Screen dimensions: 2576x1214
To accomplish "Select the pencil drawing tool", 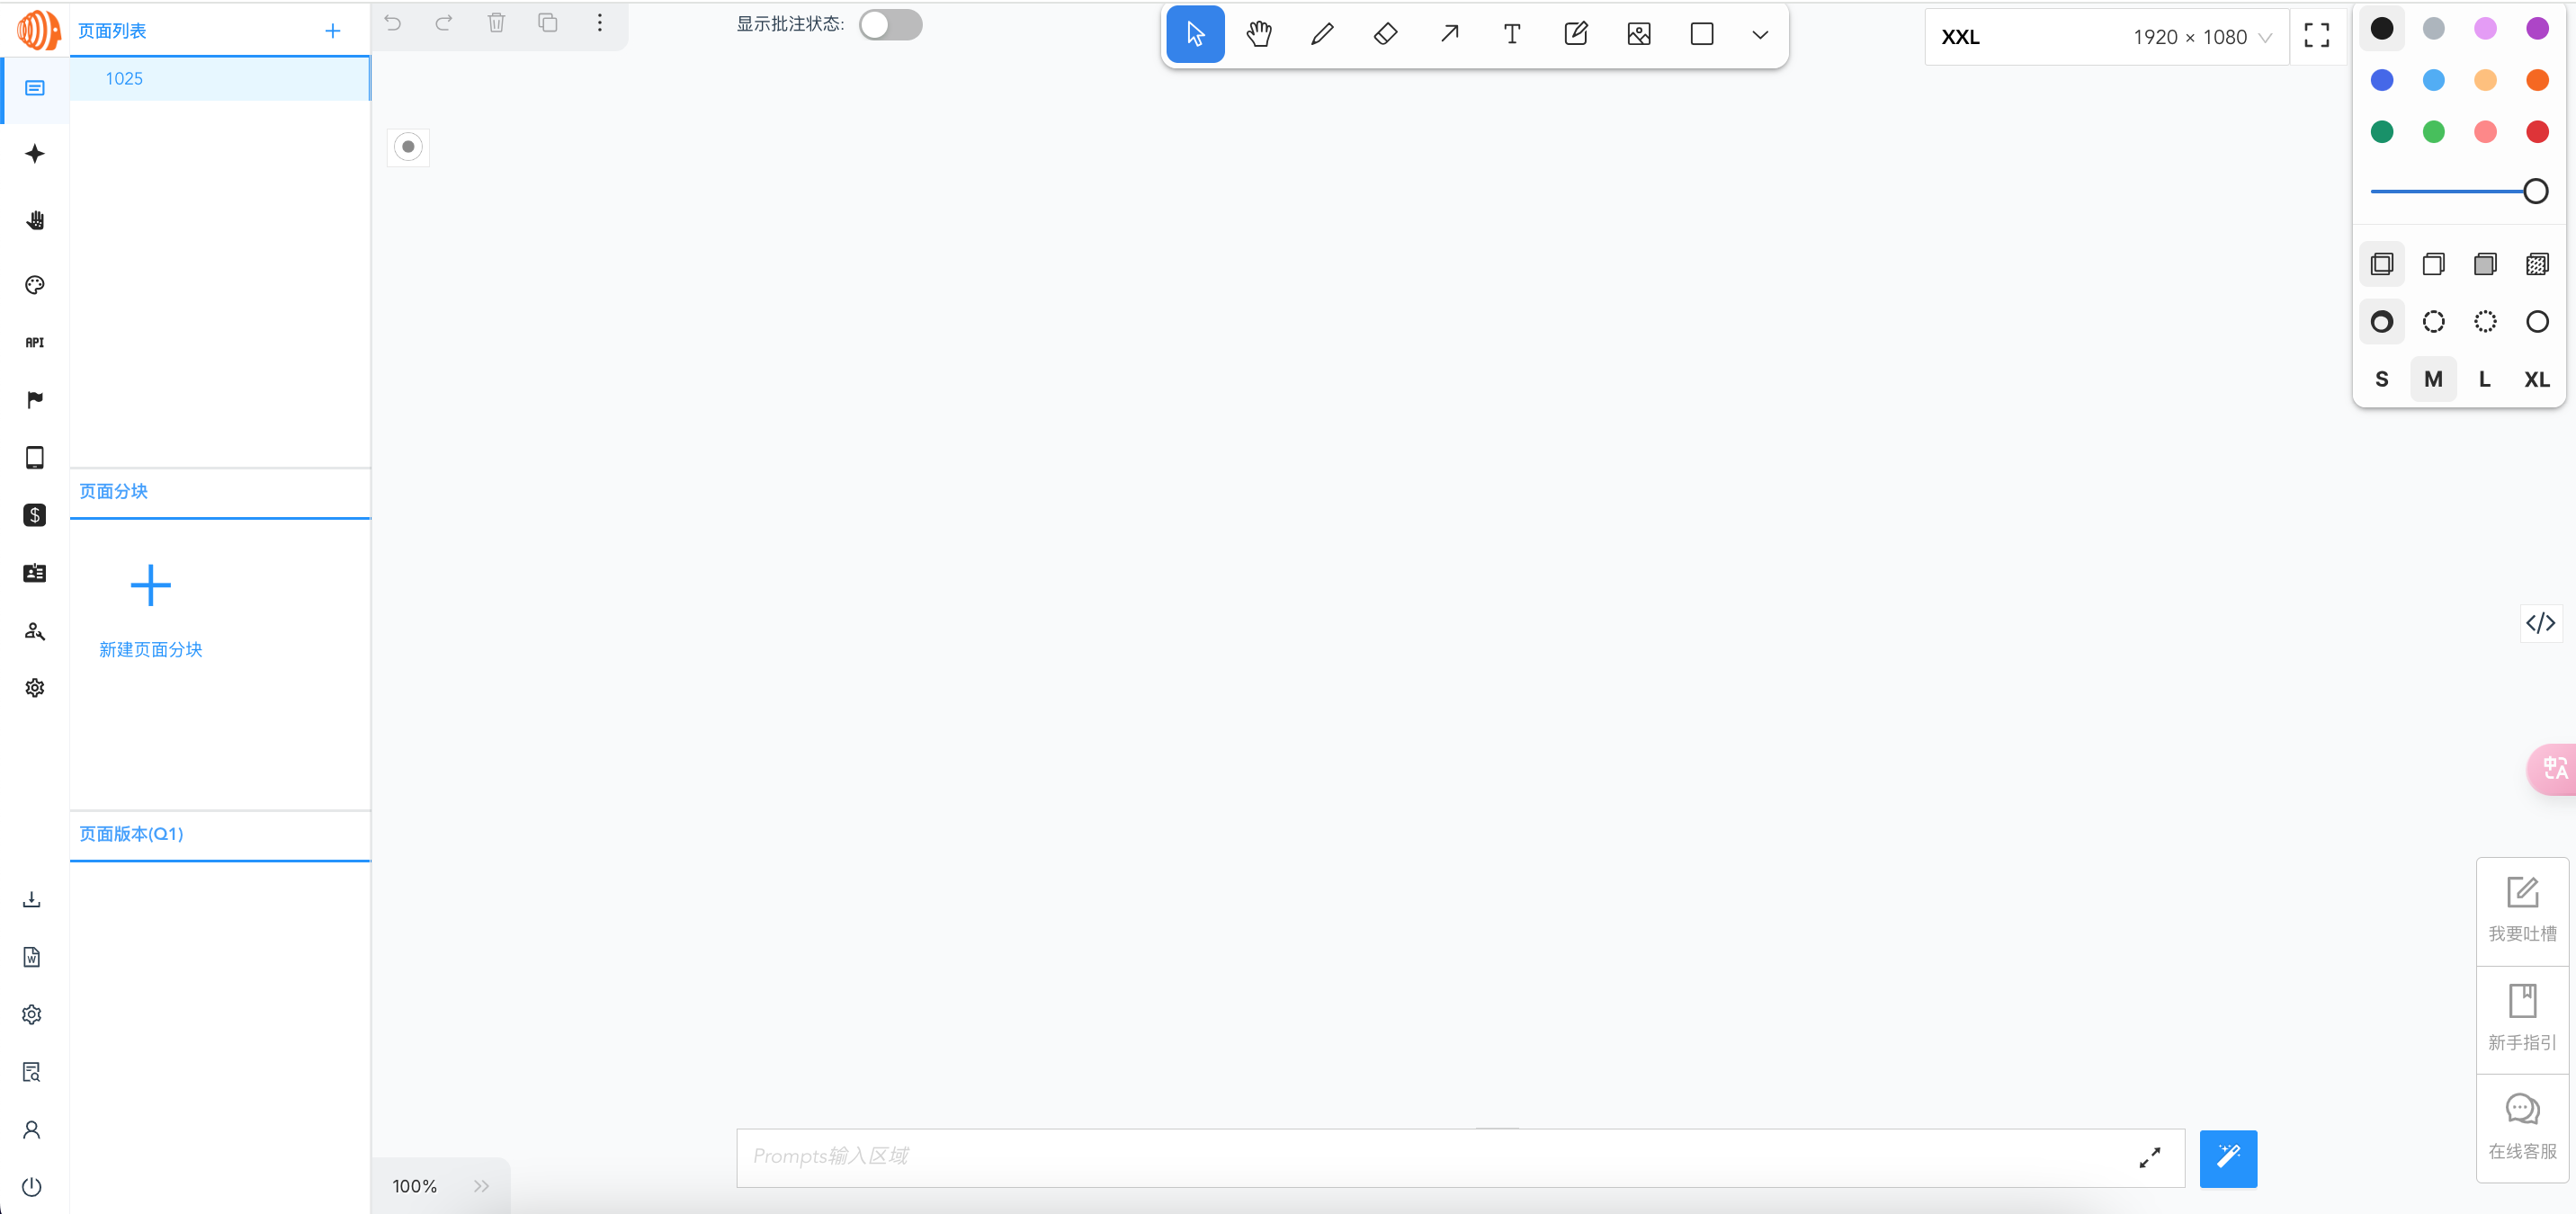I will coord(1322,33).
